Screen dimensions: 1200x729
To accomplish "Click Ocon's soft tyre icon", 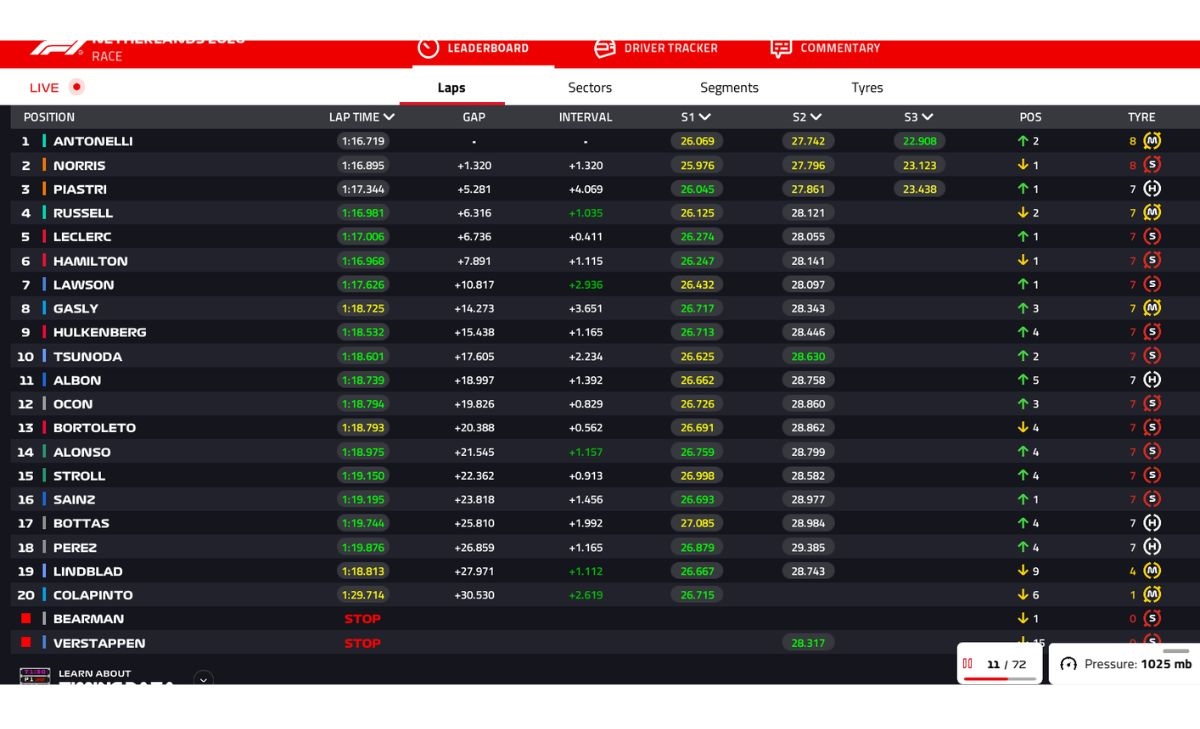I will [x=1152, y=404].
